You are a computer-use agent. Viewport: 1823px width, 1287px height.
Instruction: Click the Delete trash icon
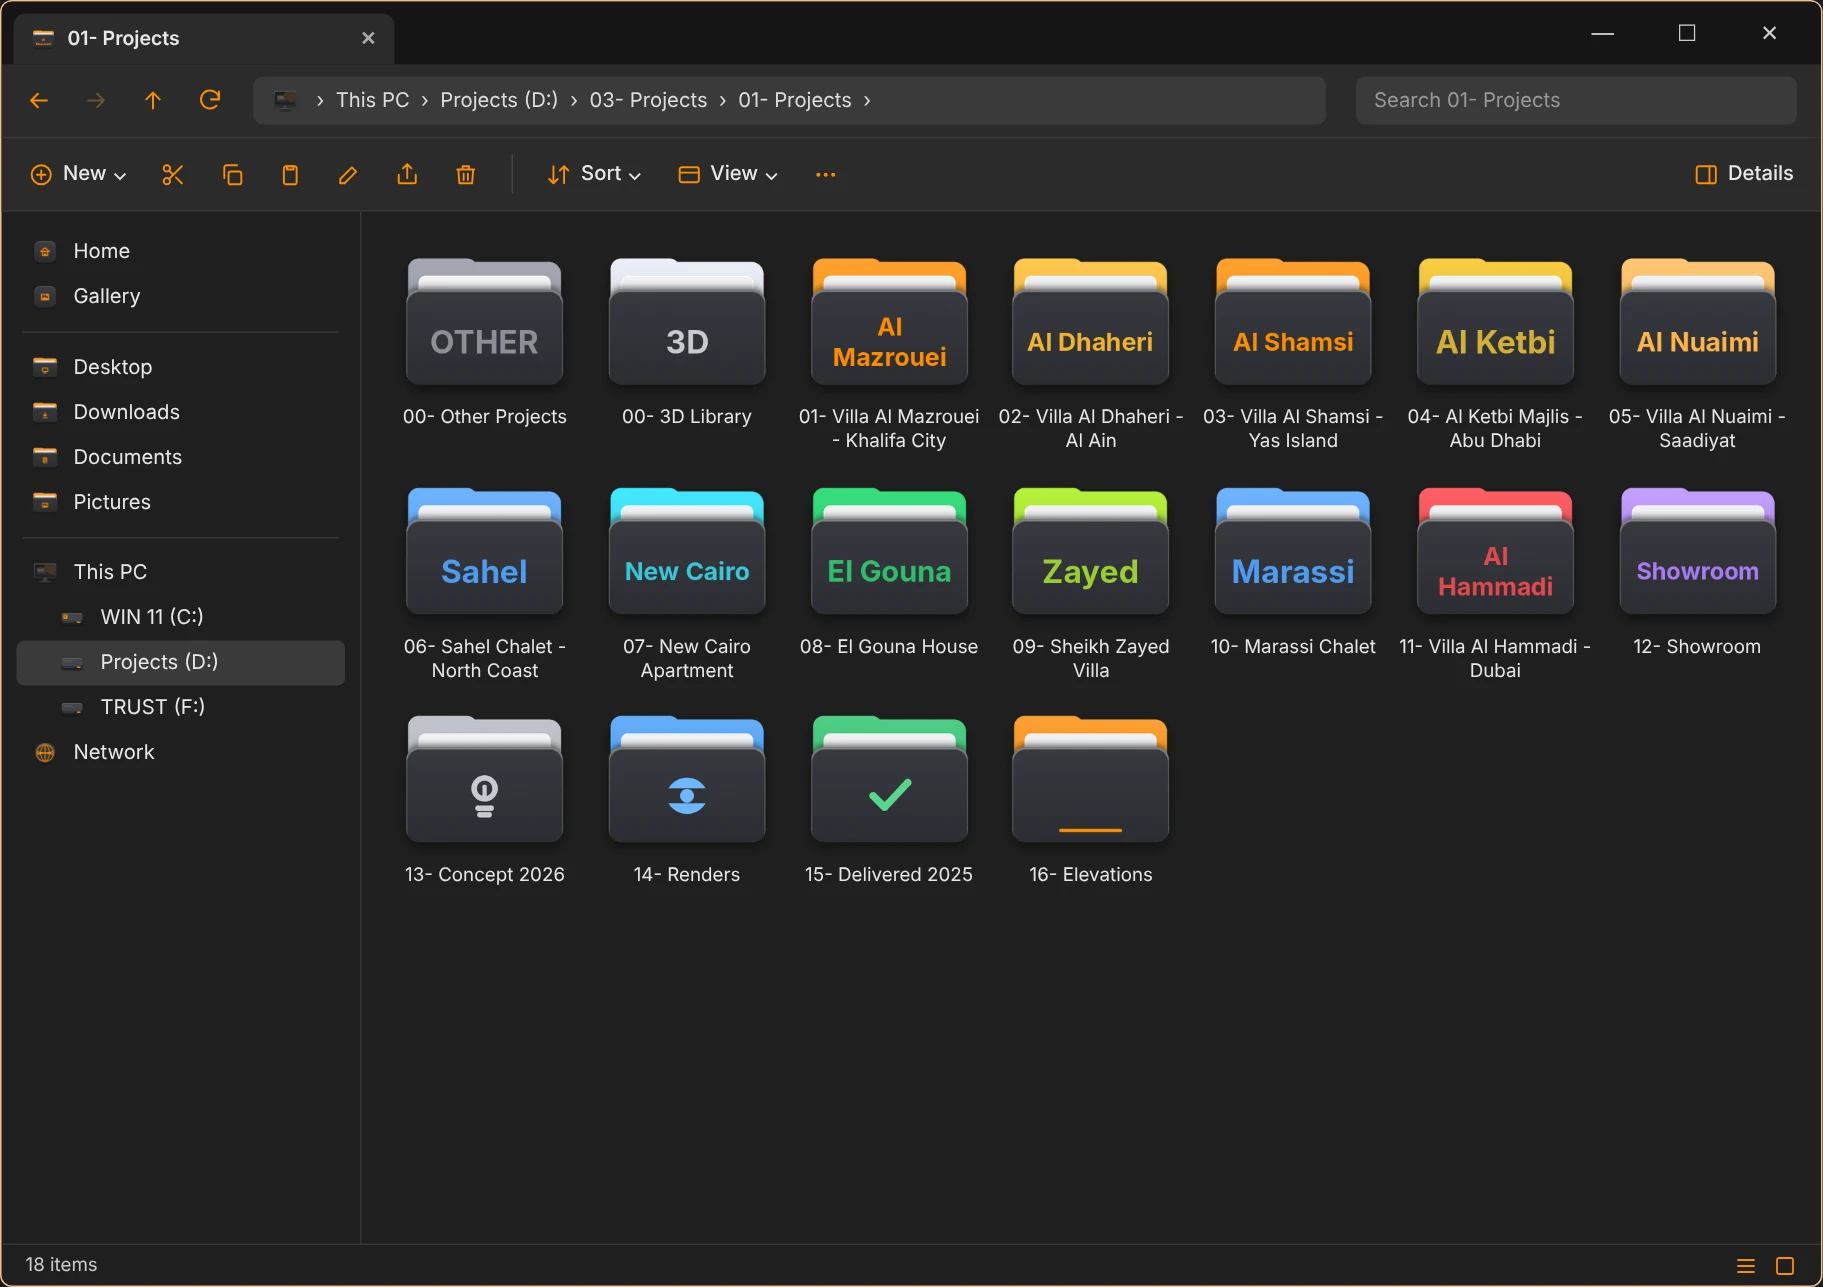[465, 175]
